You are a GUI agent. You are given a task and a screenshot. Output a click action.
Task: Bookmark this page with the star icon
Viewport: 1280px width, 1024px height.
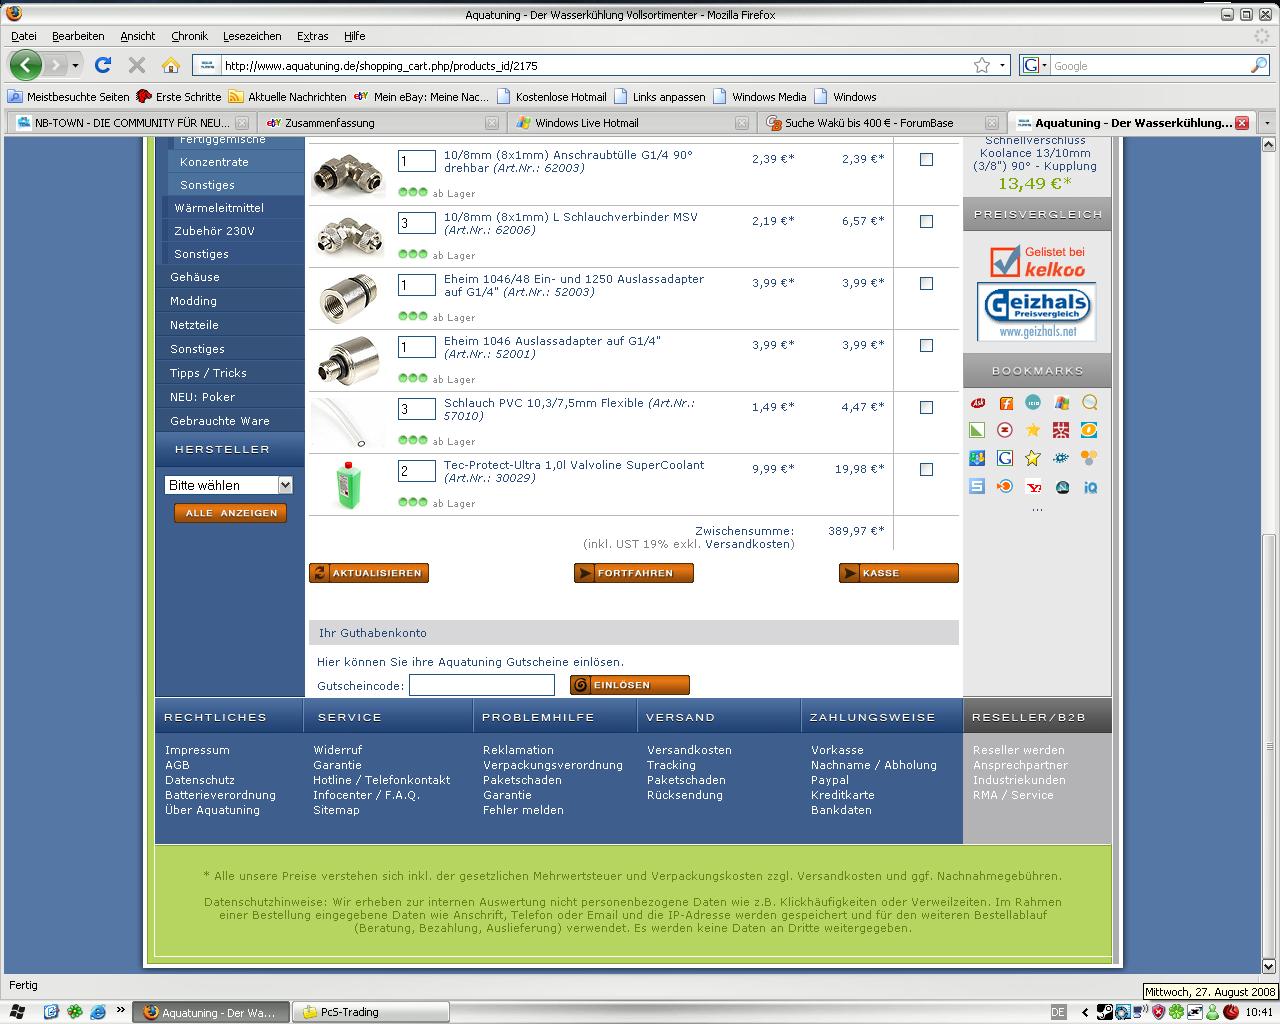[x=982, y=65]
